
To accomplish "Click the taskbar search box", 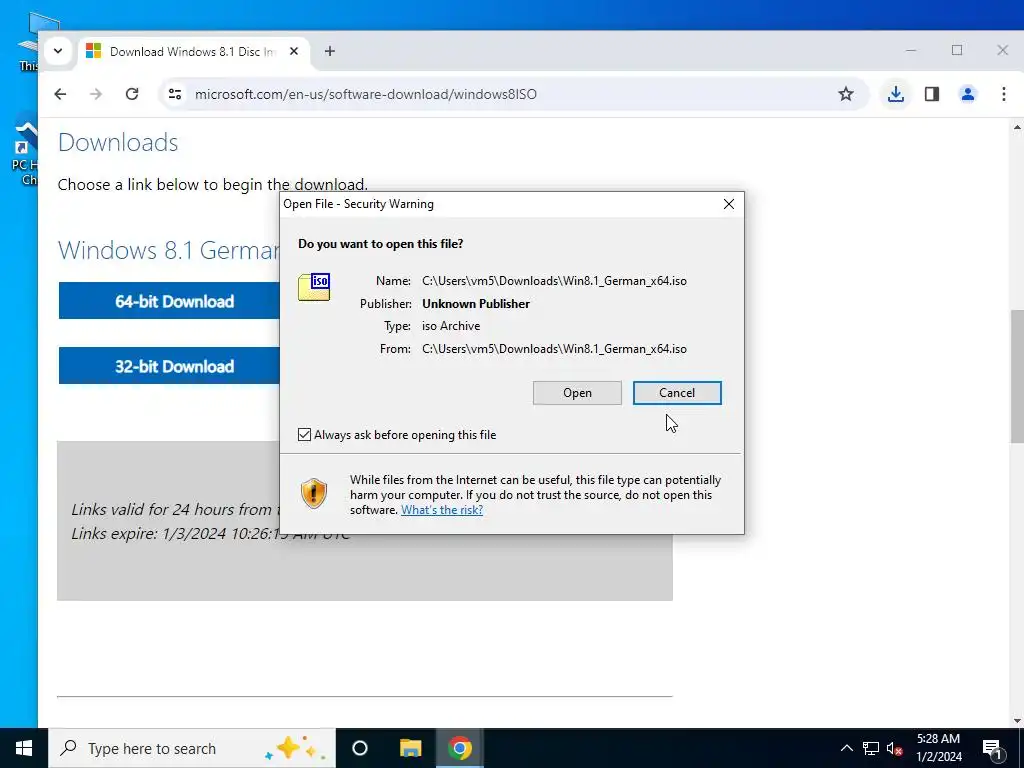I will [192, 748].
